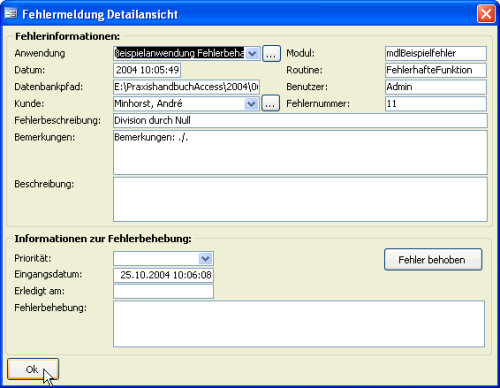
Task: Click the Datenbankpfad: label
Action: click(49, 87)
